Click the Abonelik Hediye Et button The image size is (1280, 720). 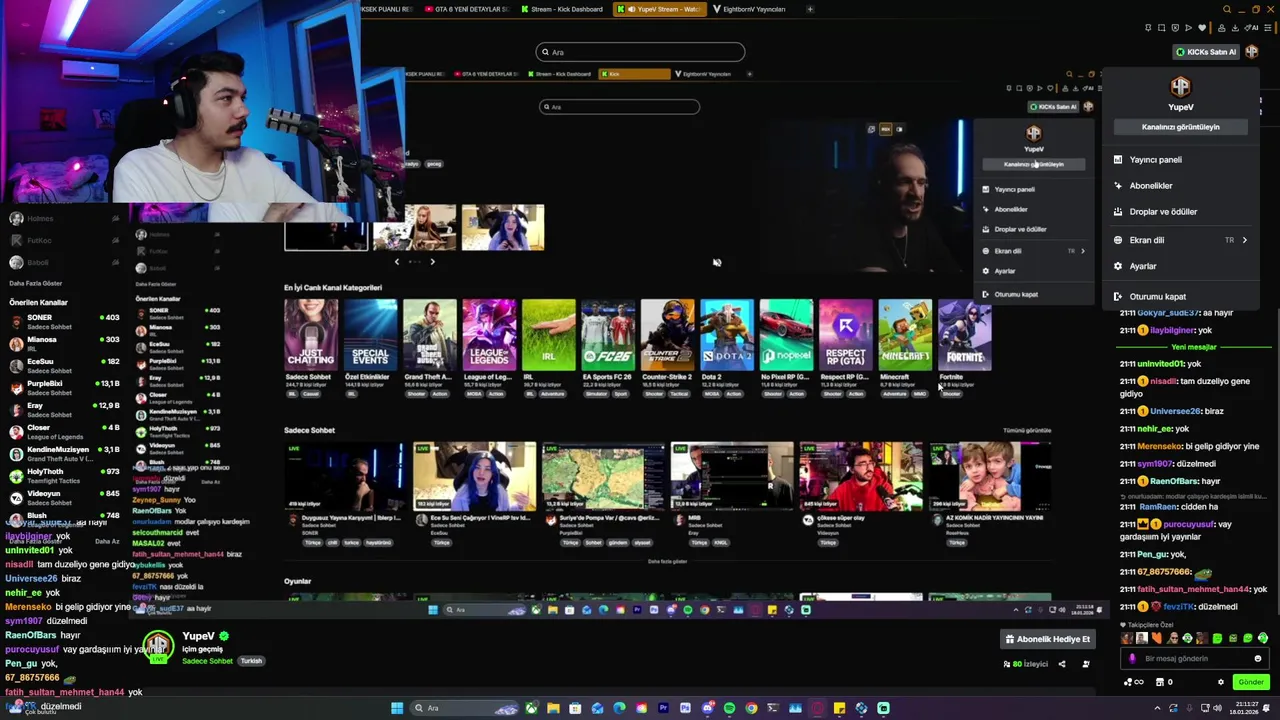tap(1048, 639)
